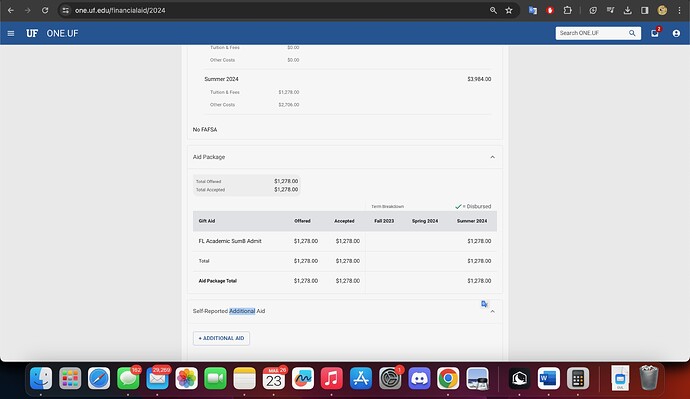Open Discord from the dock
The height and width of the screenshot is (399, 690).
[x=419, y=378]
